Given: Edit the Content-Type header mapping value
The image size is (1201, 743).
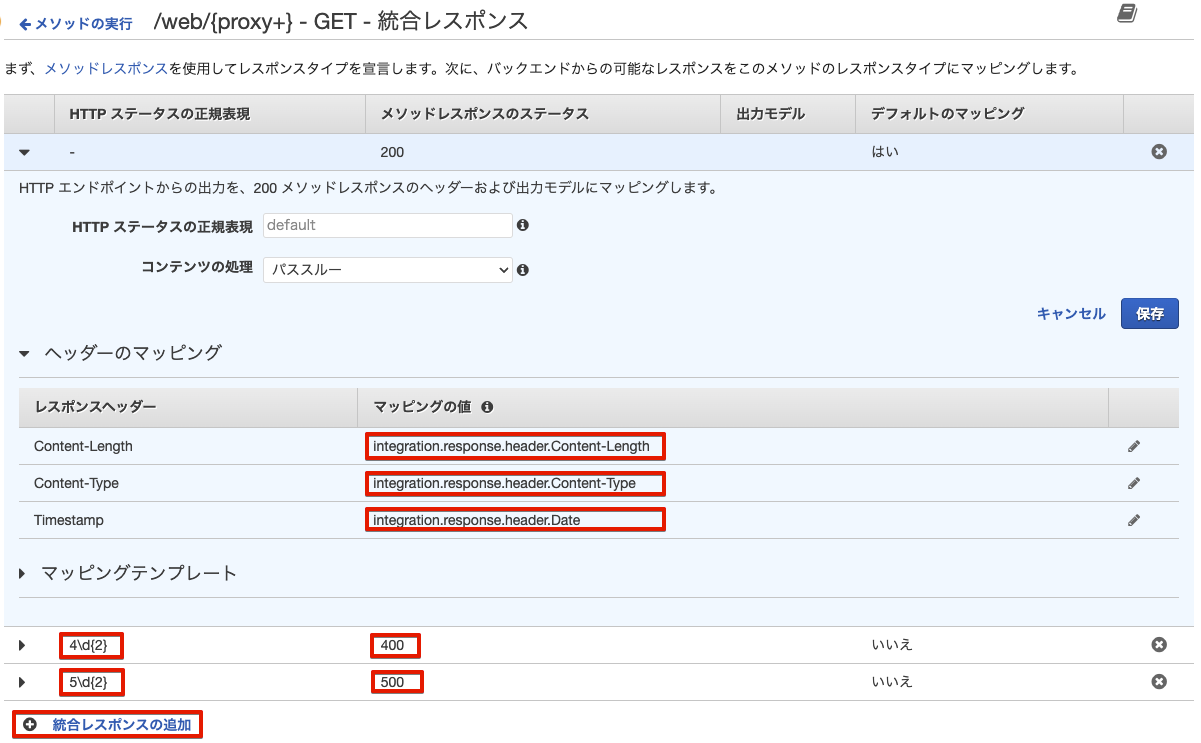Looking at the screenshot, I should tap(1134, 483).
